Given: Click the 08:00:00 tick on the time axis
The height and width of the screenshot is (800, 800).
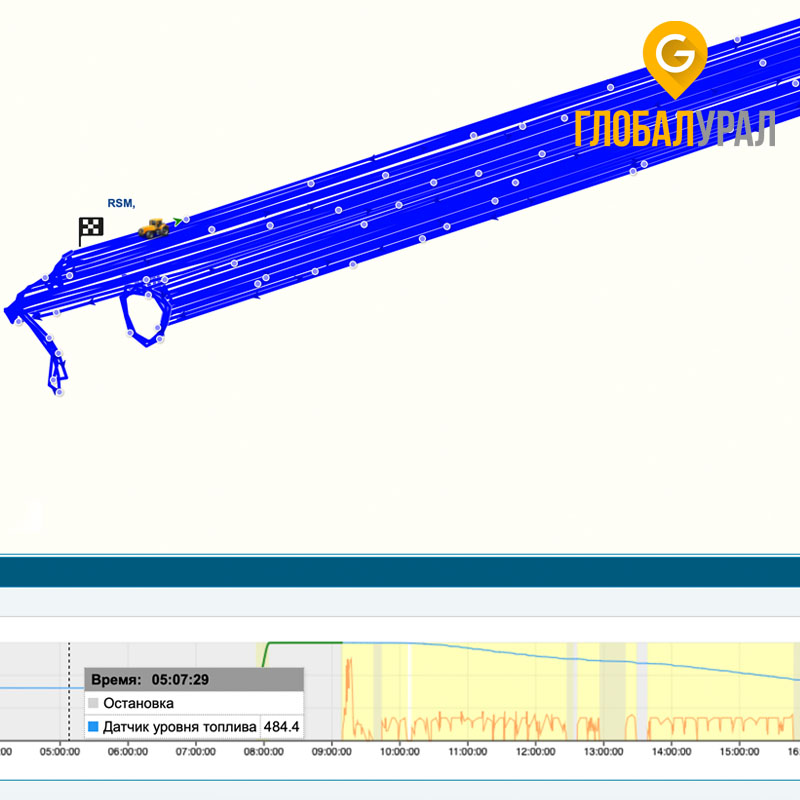Looking at the screenshot, I should click(262, 751).
